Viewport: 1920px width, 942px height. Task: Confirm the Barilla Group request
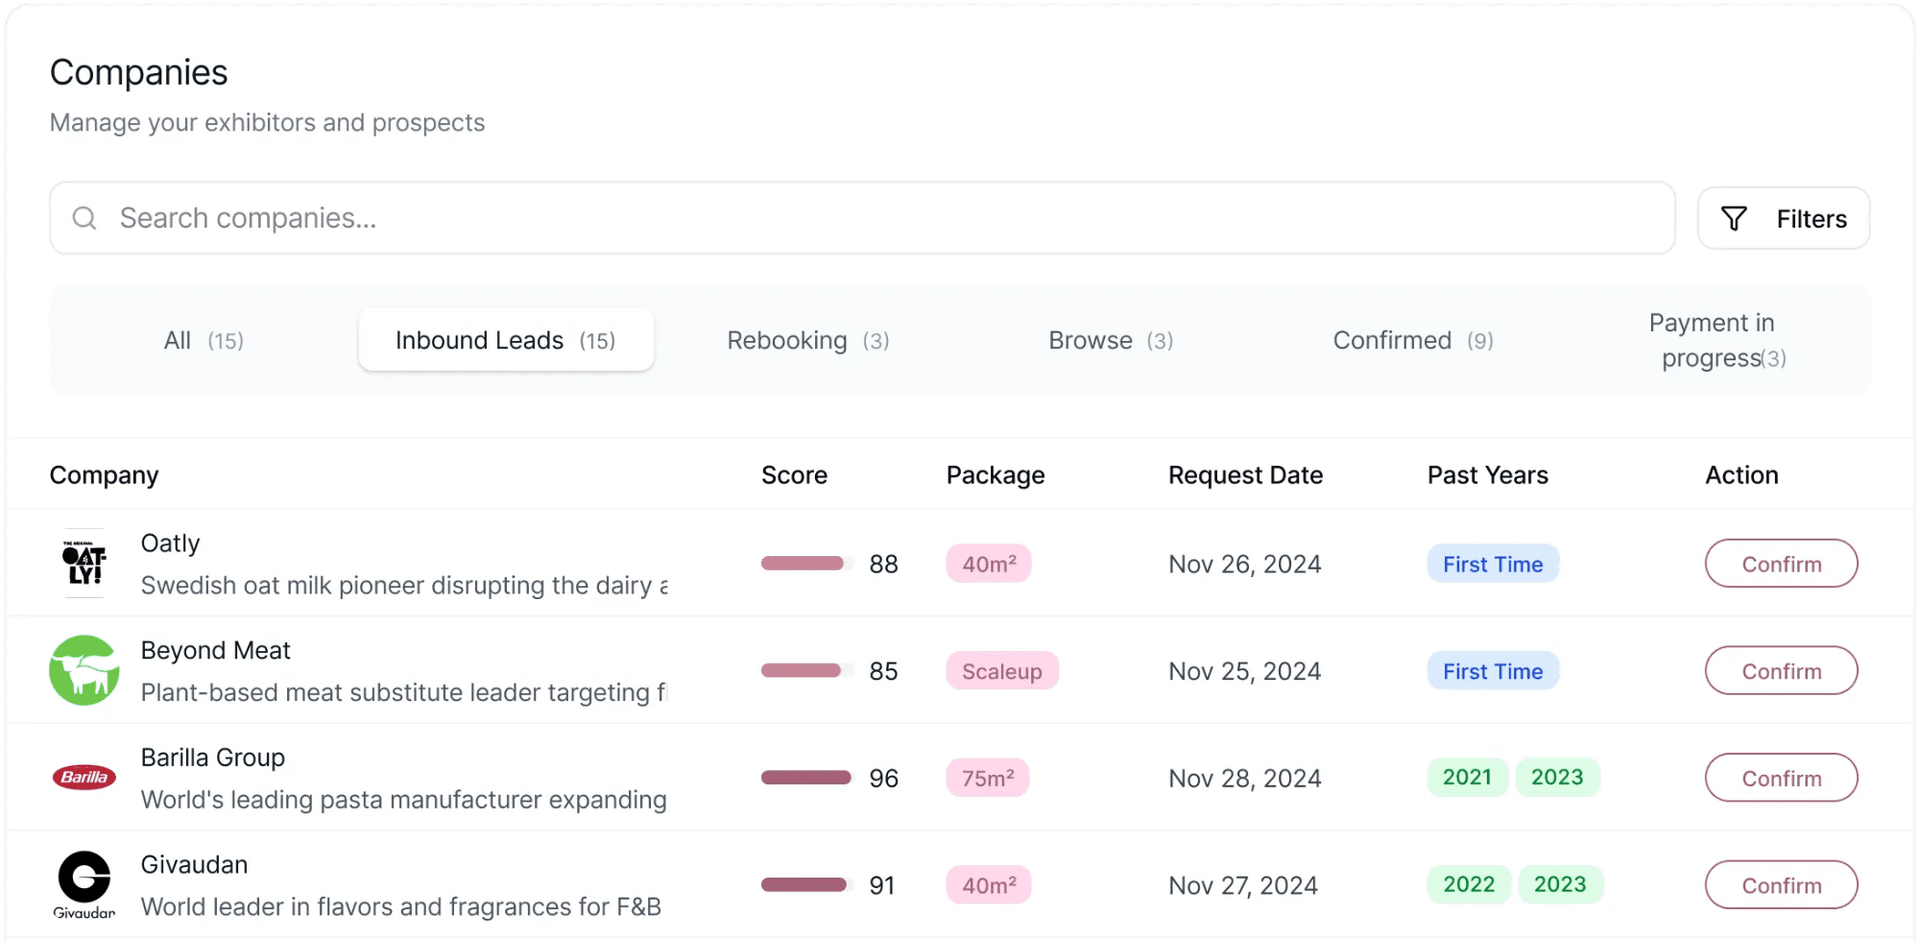click(x=1780, y=777)
